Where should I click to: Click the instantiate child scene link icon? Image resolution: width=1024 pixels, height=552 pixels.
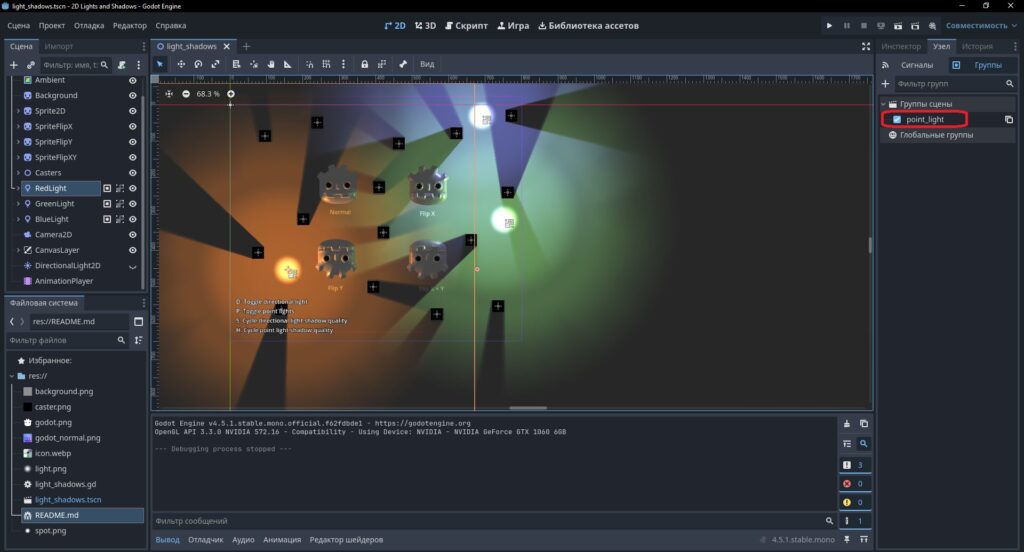30,65
